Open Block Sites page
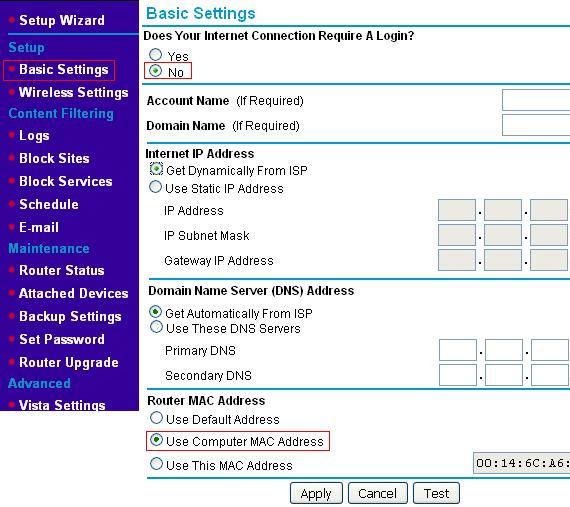This screenshot has width=570, height=507. (54, 158)
